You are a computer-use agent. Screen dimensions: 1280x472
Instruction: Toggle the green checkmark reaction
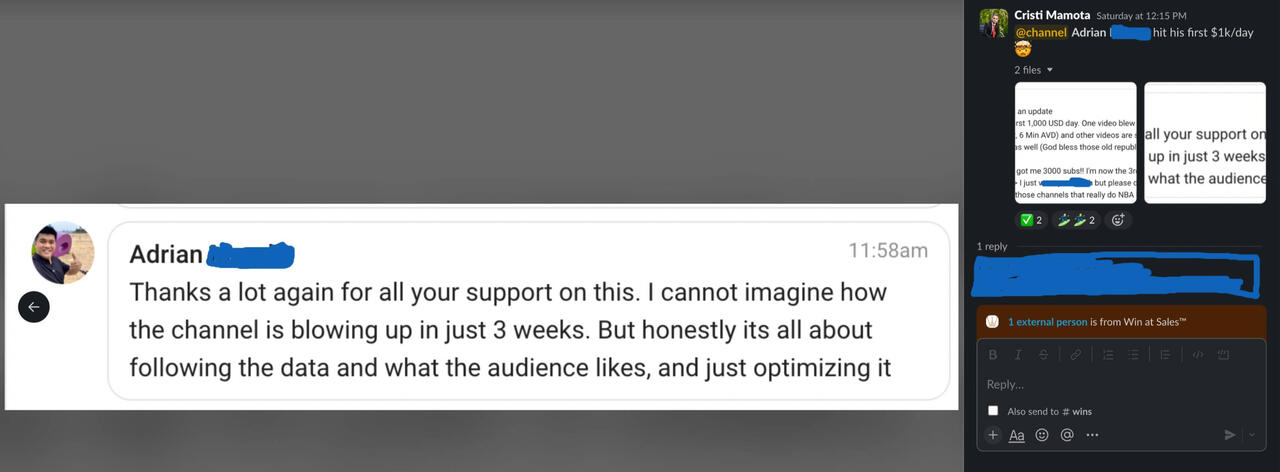(1032, 220)
